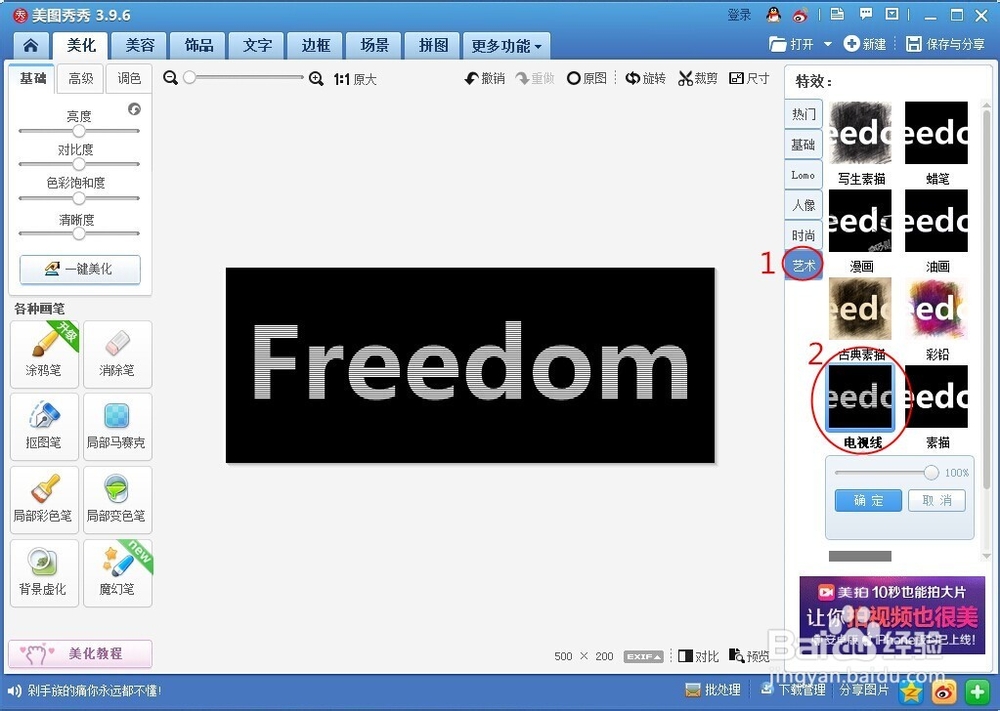
Task: Apply the 漫画 effect thumbnail
Action: (860, 221)
